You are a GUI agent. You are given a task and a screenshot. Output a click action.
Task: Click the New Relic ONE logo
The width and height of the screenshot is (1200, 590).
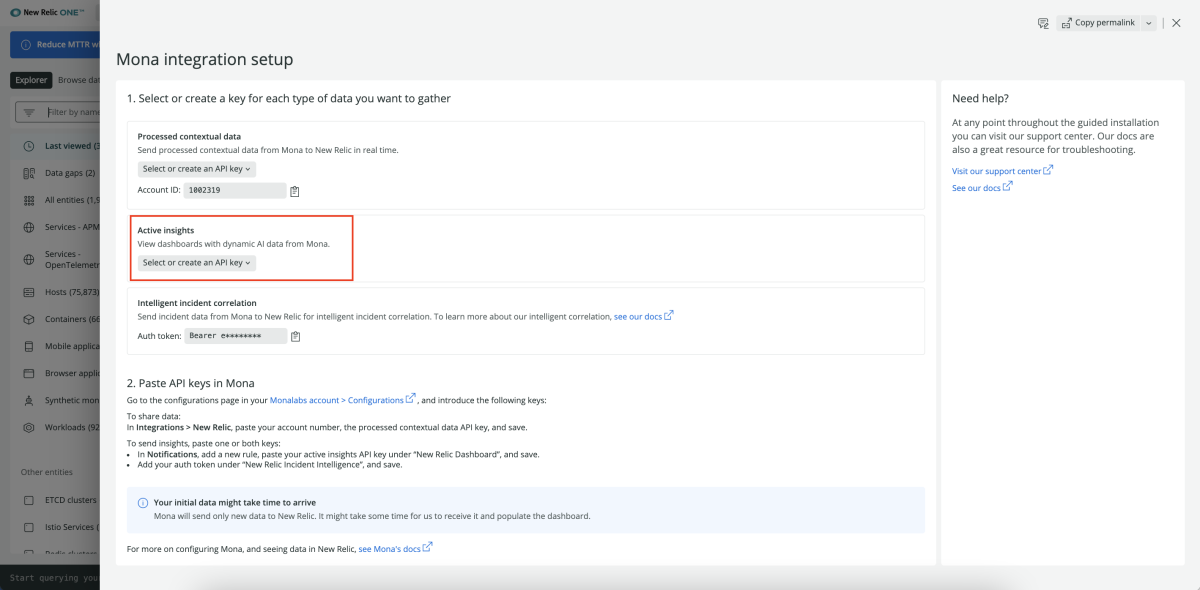47,13
